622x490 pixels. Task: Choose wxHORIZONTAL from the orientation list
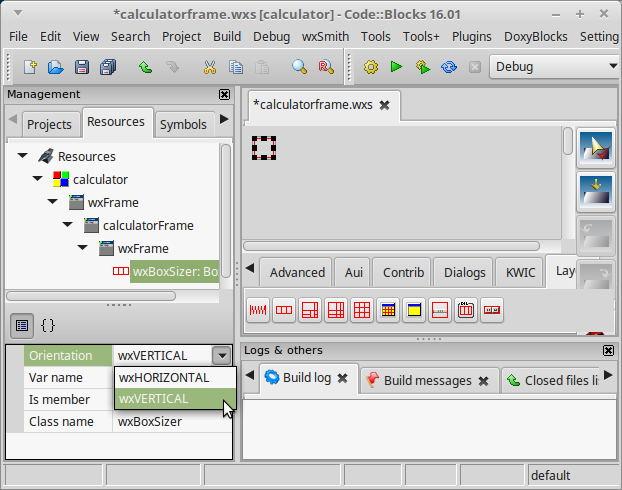[175, 377]
